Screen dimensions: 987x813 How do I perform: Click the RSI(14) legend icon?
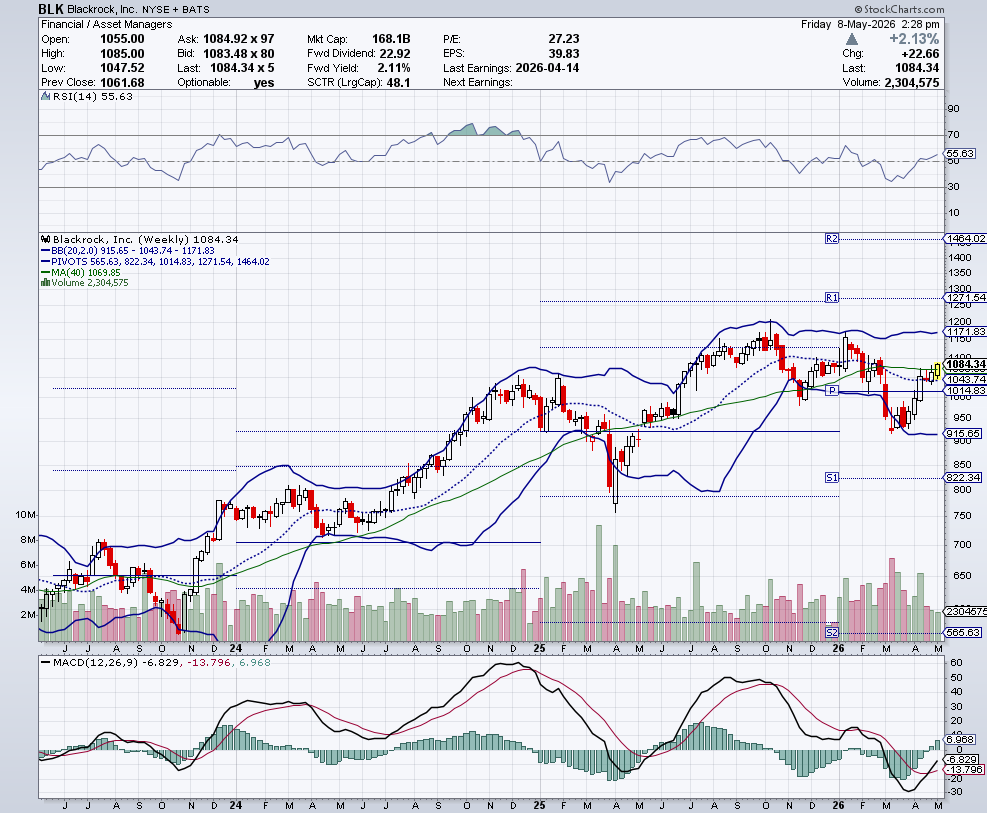pos(45,96)
